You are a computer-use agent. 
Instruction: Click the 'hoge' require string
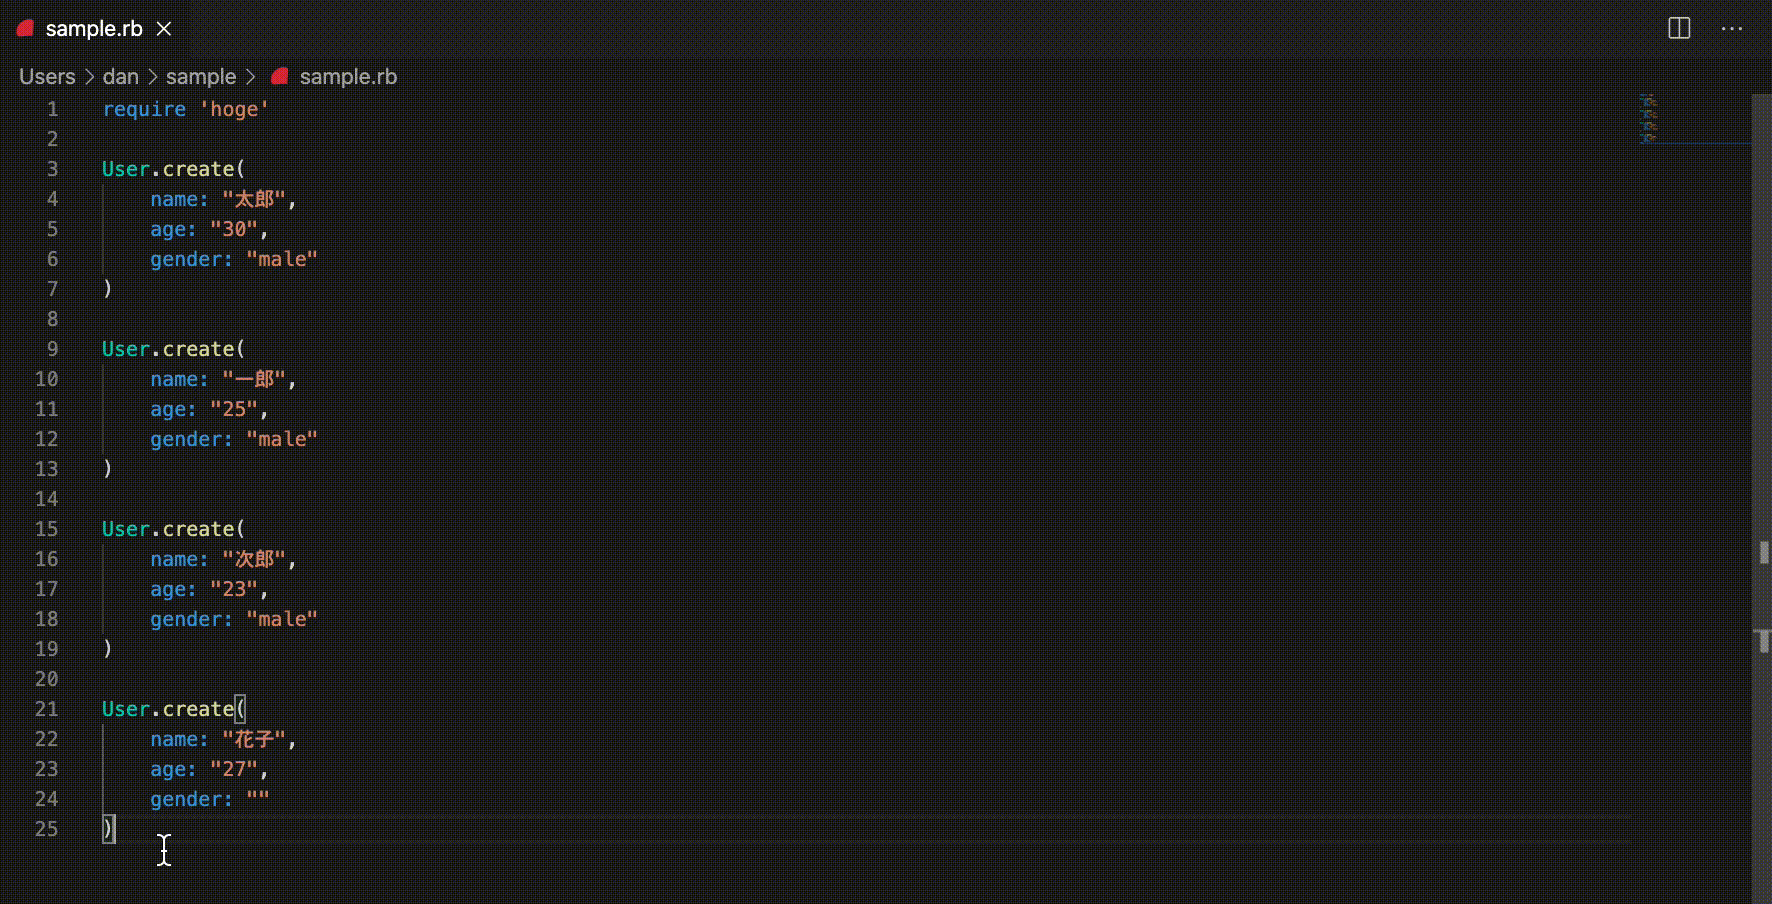pyautogui.click(x=234, y=109)
